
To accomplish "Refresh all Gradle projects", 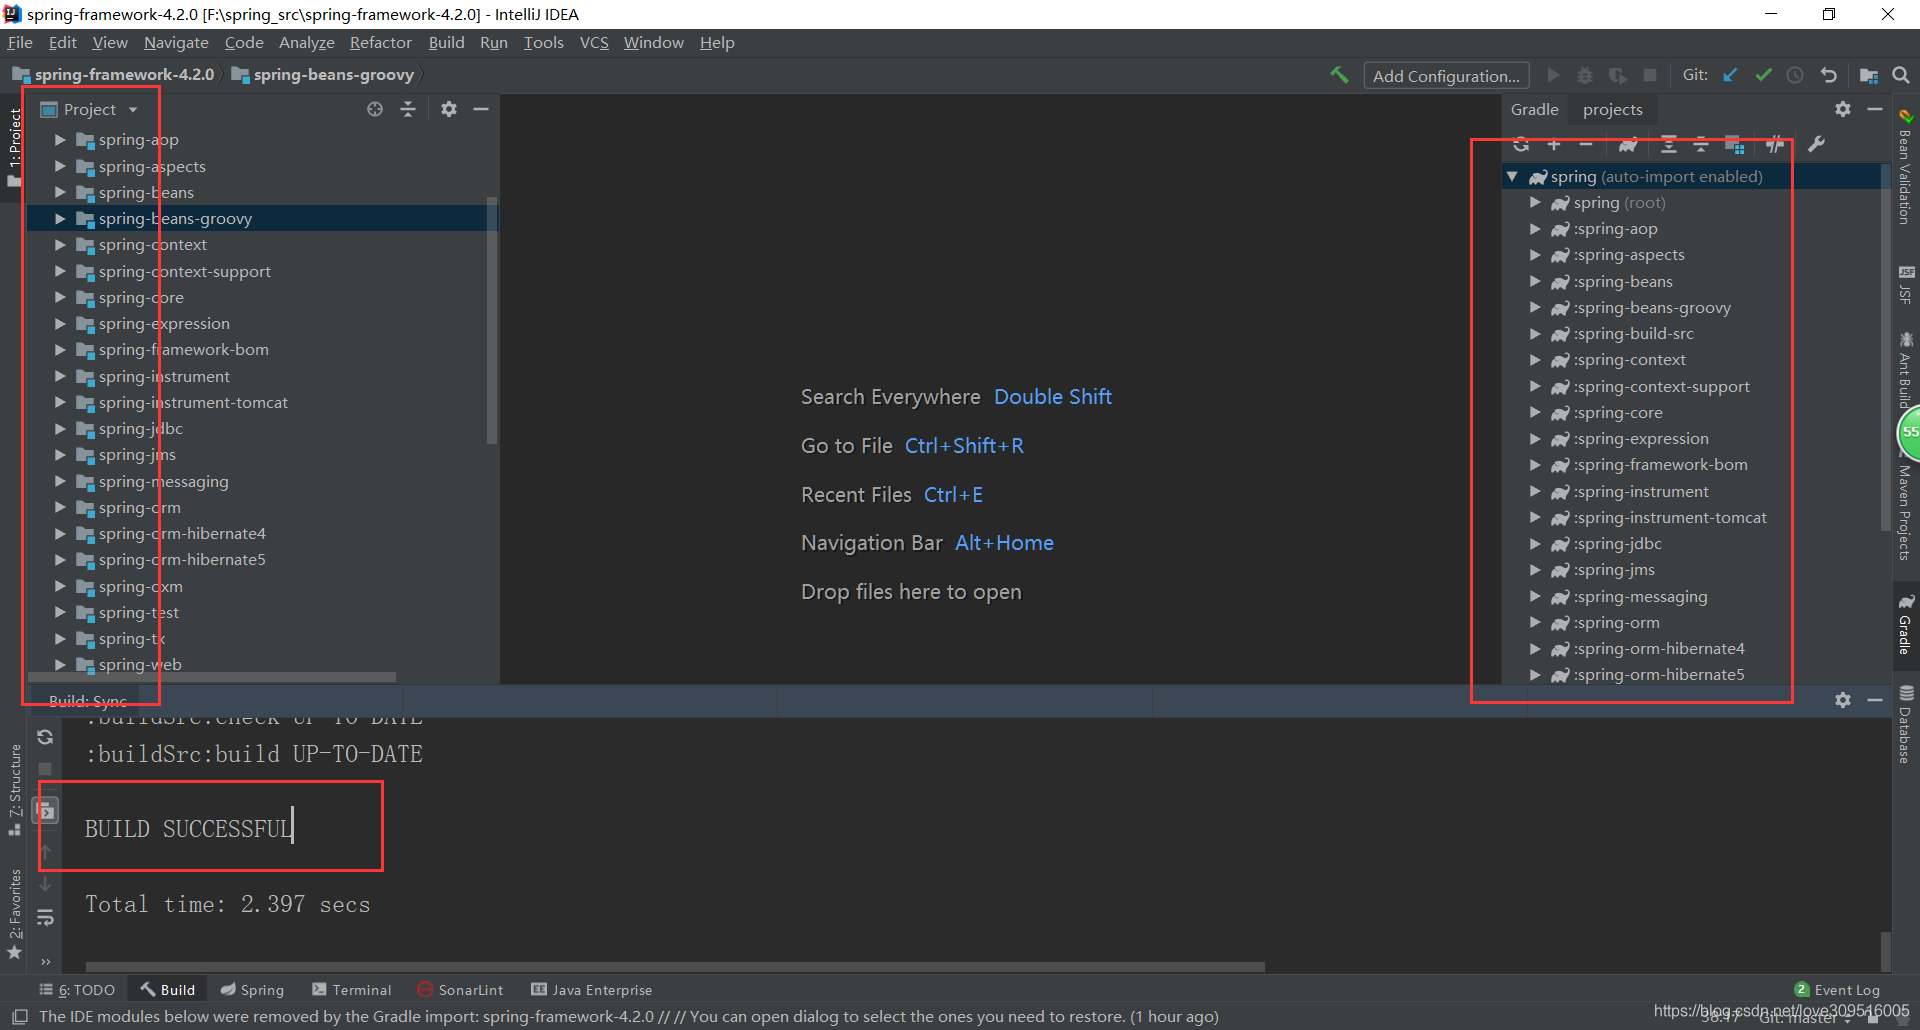I will click(1521, 144).
